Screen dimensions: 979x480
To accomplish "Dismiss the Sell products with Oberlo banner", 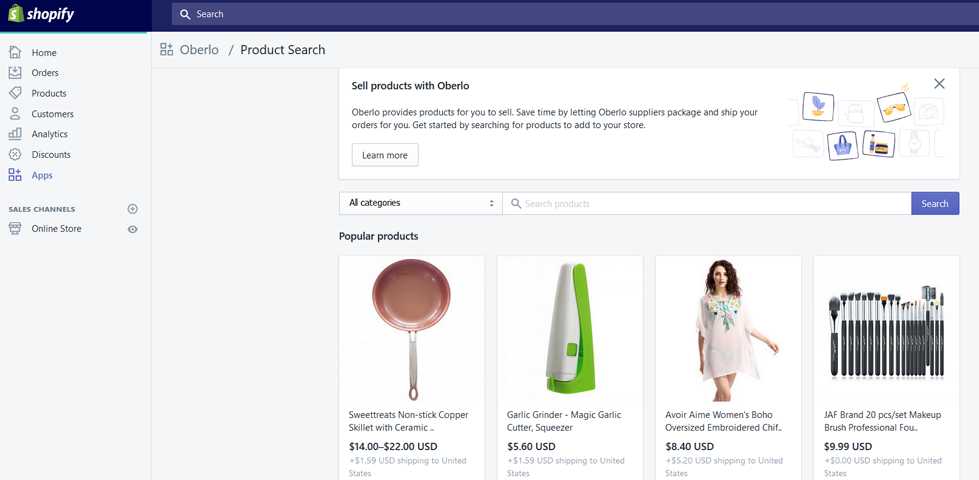I will point(939,84).
